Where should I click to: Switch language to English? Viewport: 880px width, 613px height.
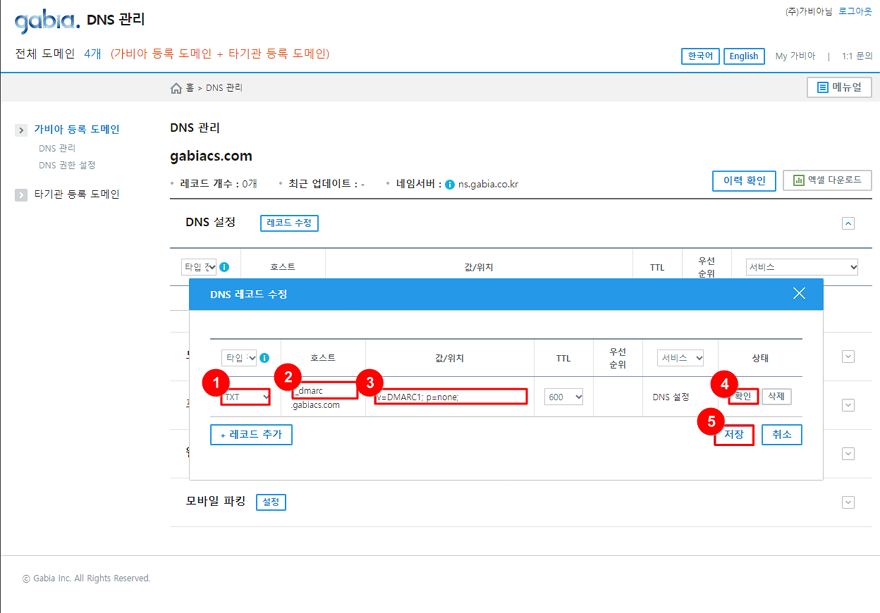click(744, 56)
